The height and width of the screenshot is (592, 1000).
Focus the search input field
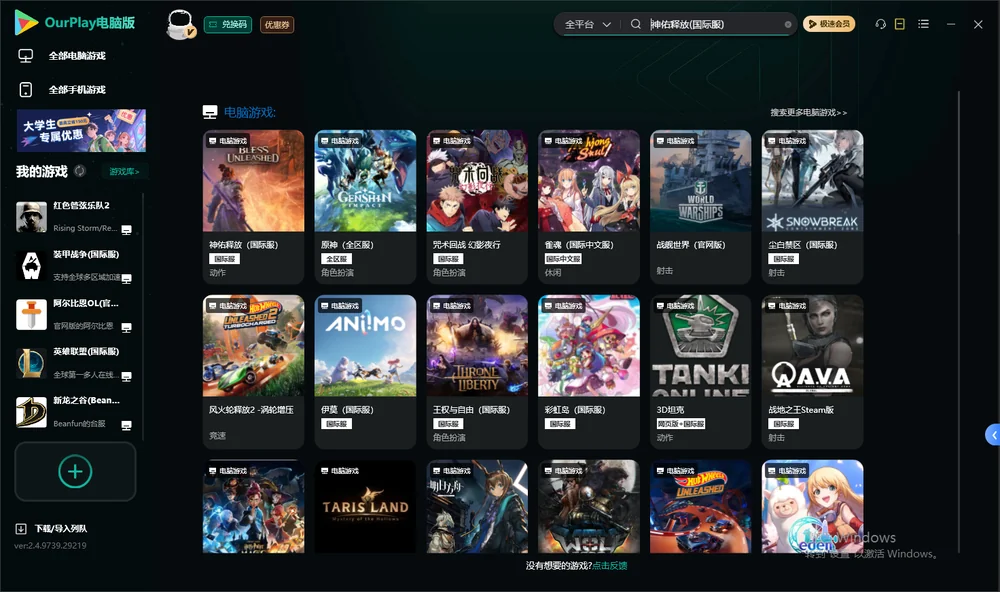tap(714, 24)
